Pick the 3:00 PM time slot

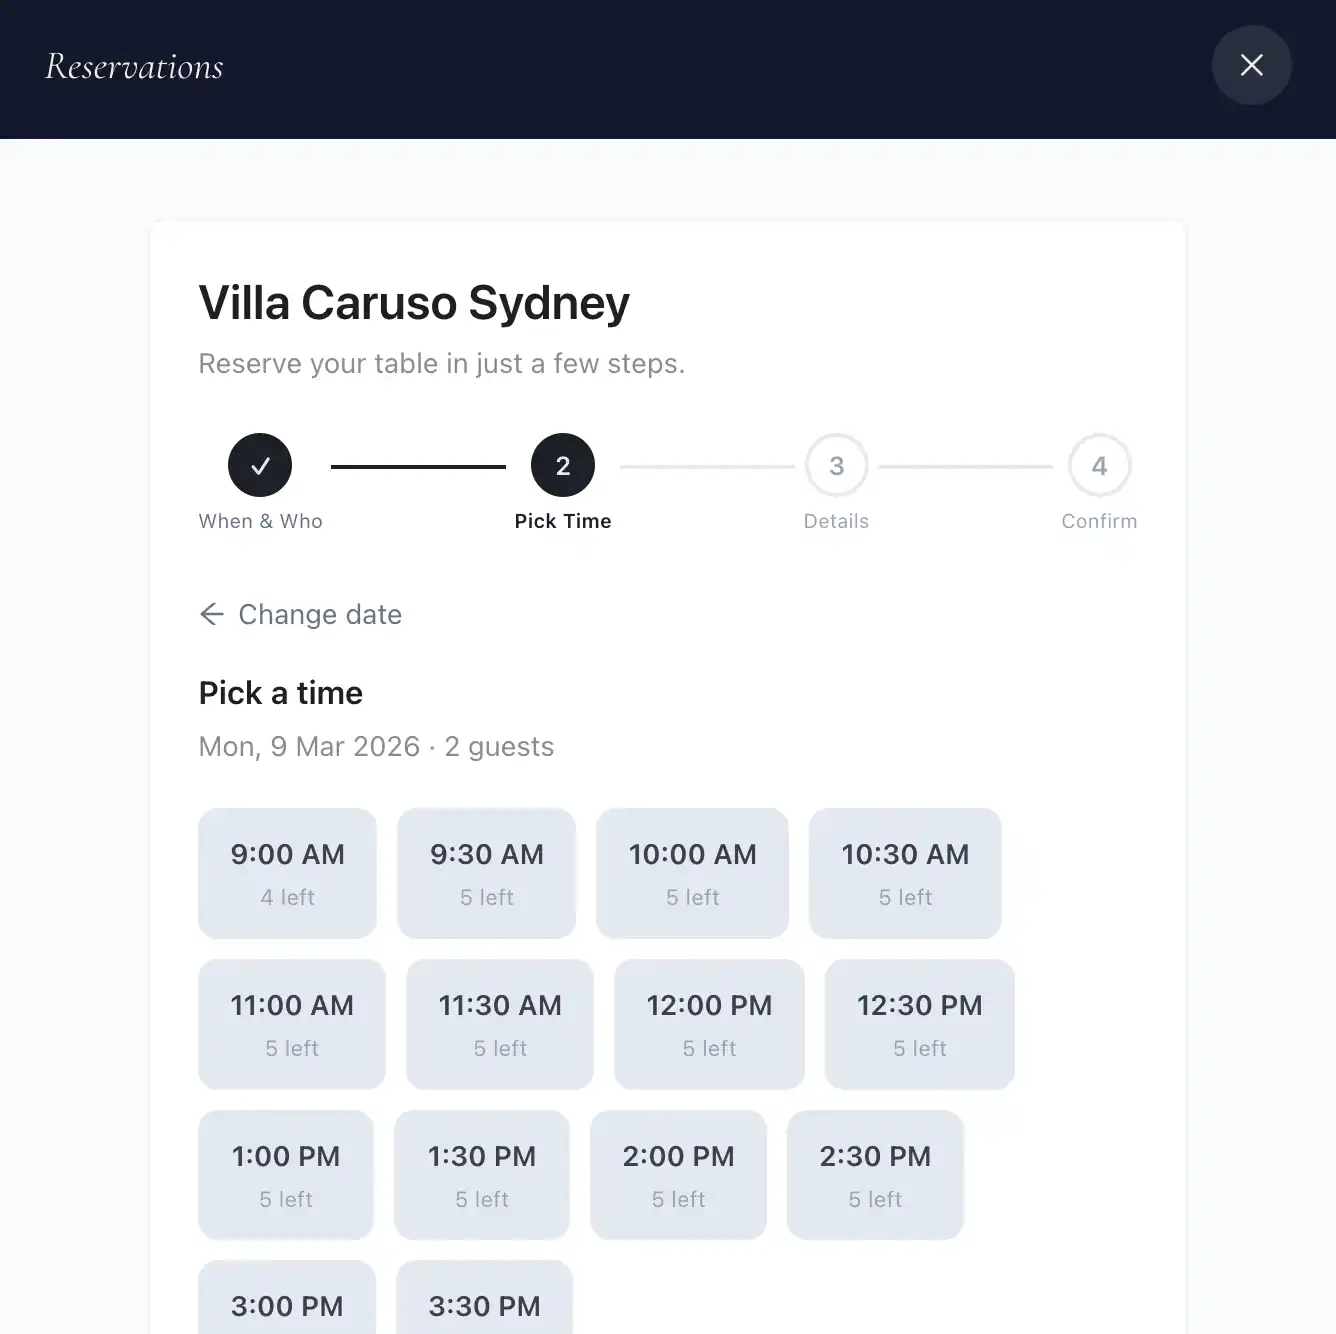[x=287, y=1300]
